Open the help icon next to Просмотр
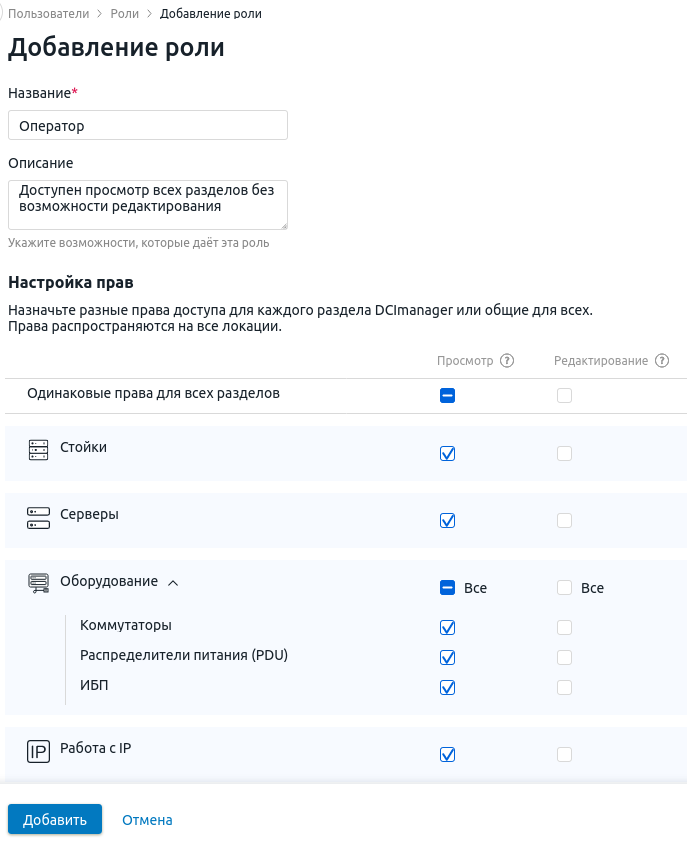The height and width of the screenshot is (848, 687). (x=507, y=361)
